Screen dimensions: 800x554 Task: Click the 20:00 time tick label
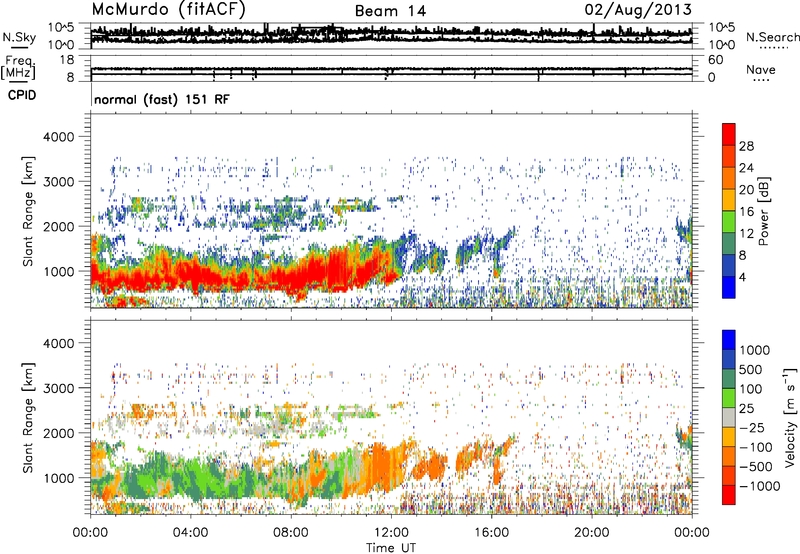(591, 533)
